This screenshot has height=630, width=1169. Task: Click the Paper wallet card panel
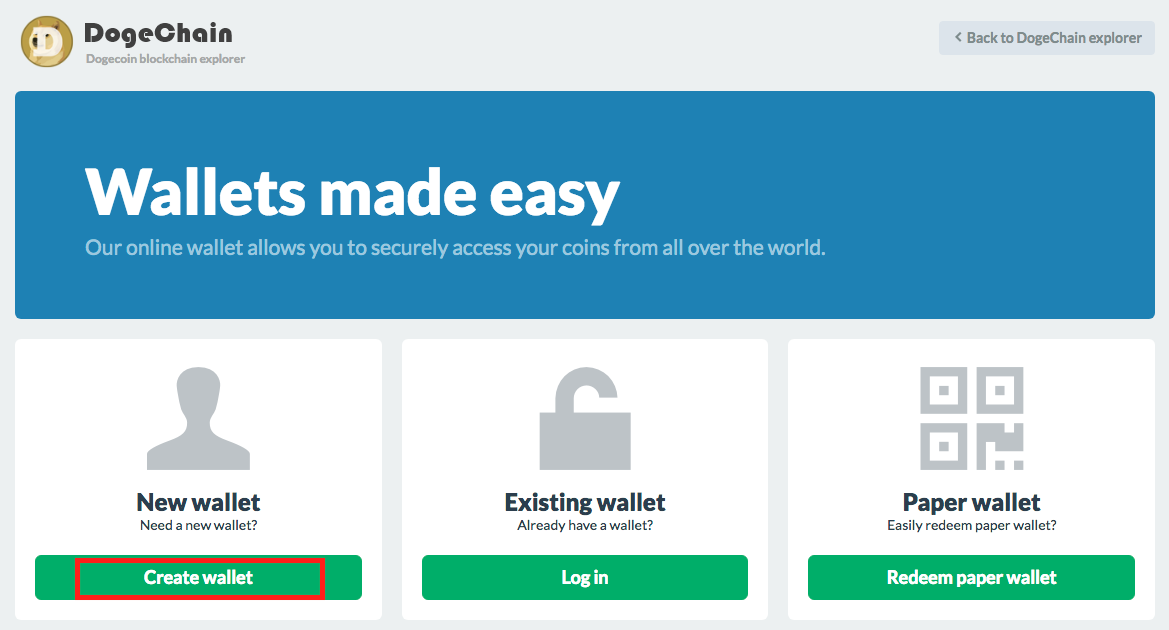pos(971,479)
